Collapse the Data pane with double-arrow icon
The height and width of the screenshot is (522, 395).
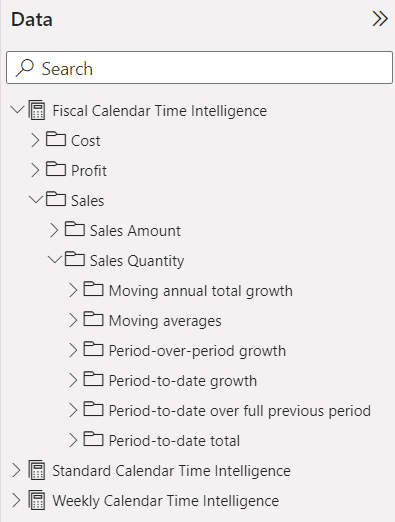pyautogui.click(x=380, y=19)
